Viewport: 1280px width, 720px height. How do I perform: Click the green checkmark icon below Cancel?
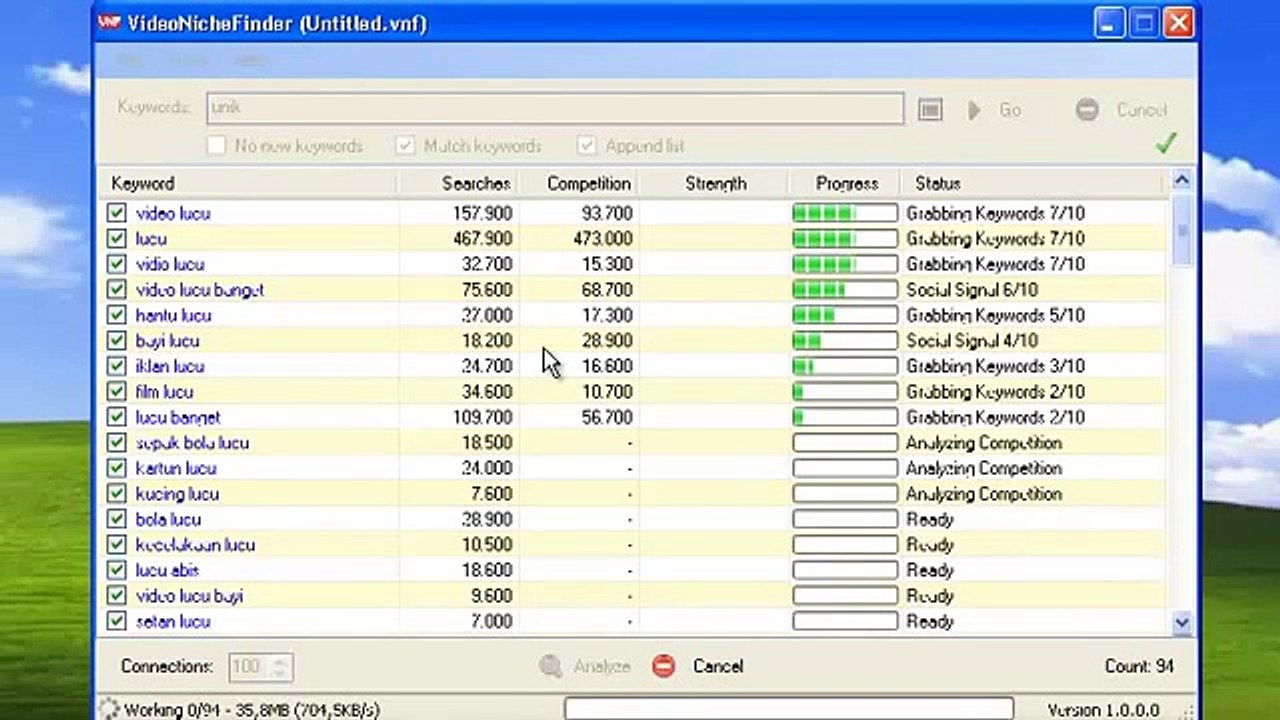[1165, 144]
